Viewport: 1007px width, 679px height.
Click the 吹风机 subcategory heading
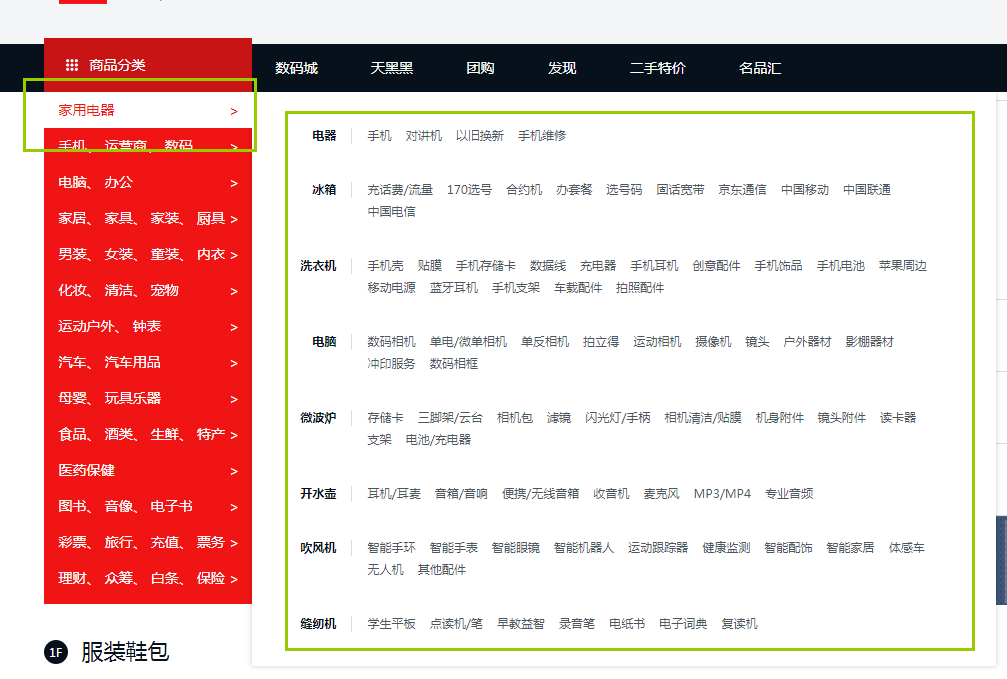click(319, 548)
